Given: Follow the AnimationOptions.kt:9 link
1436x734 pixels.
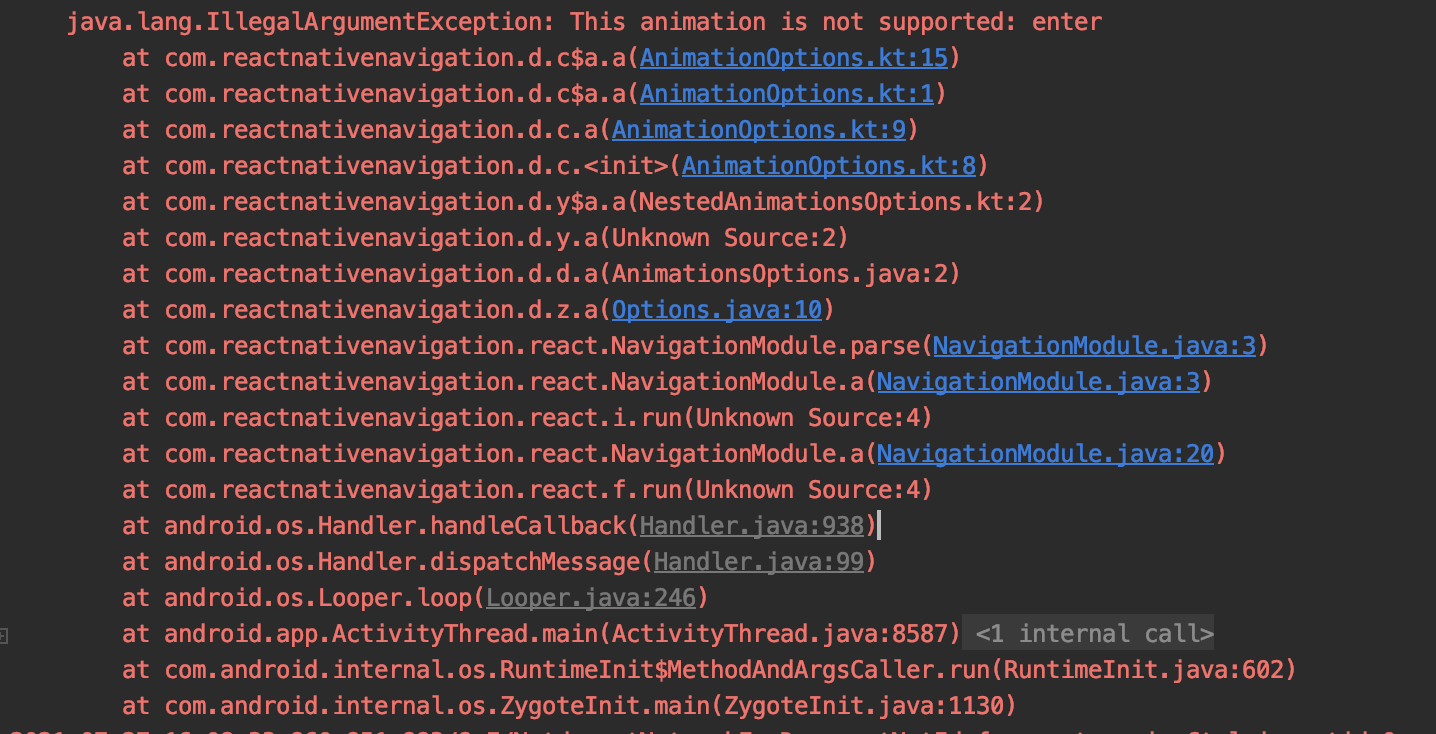Looking at the screenshot, I should tap(758, 130).
